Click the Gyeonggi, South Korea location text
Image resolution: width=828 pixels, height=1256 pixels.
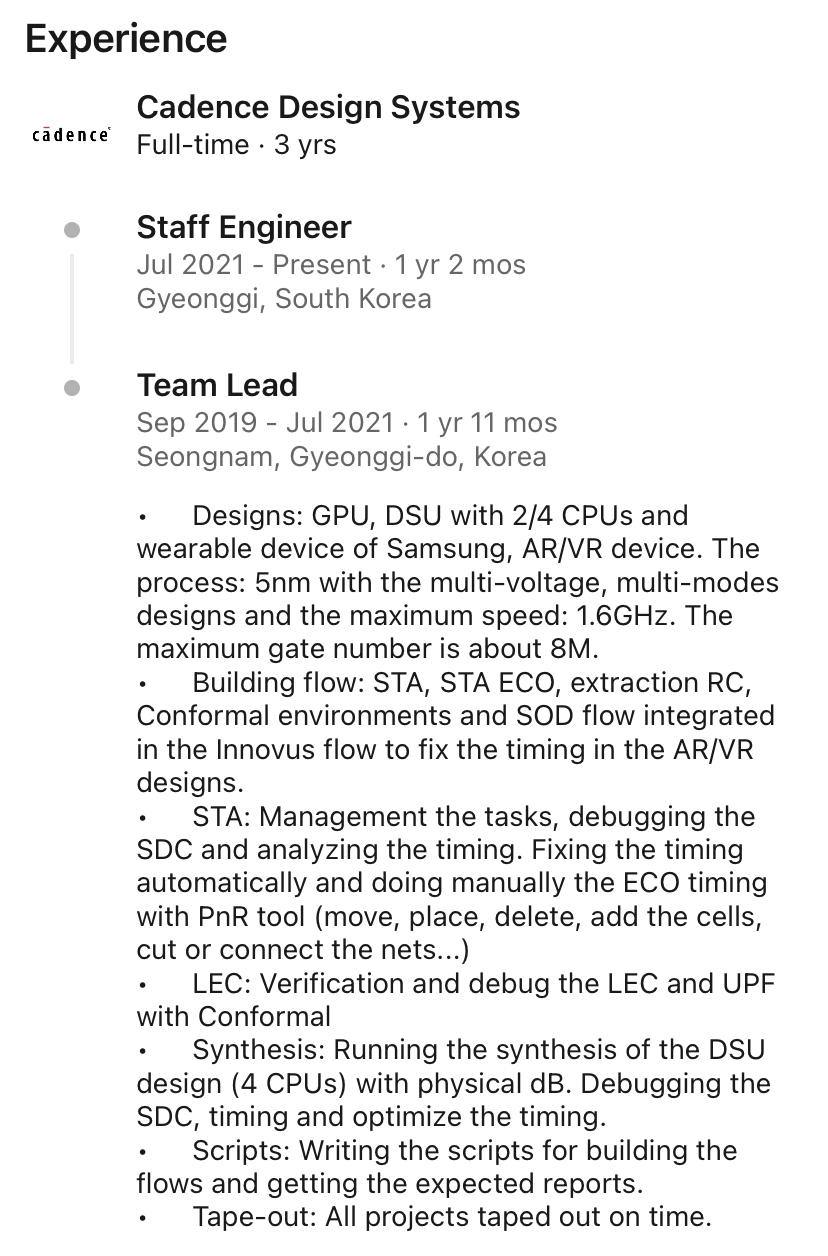tap(284, 299)
